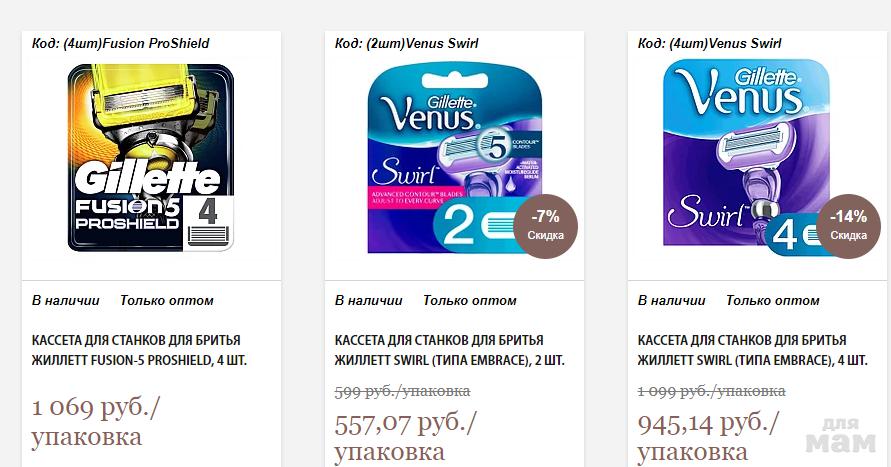Open the Venus Swirl 2-pack product image
This screenshot has width=891, height=467.
(455, 157)
